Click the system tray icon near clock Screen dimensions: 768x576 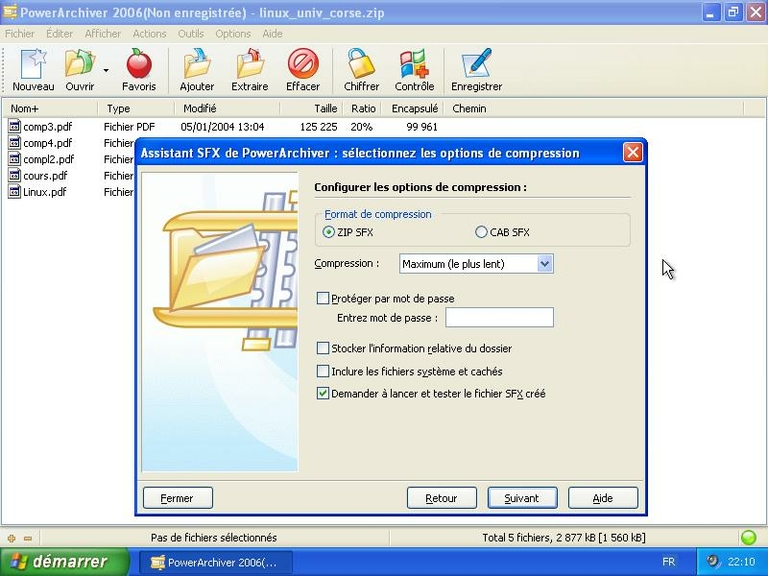pyautogui.click(x=713, y=561)
